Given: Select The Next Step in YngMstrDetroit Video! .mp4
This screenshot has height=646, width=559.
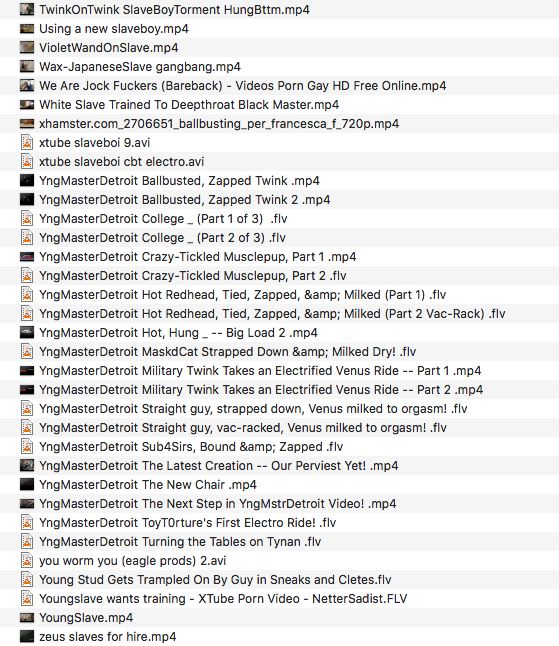Looking at the screenshot, I should point(218,503).
